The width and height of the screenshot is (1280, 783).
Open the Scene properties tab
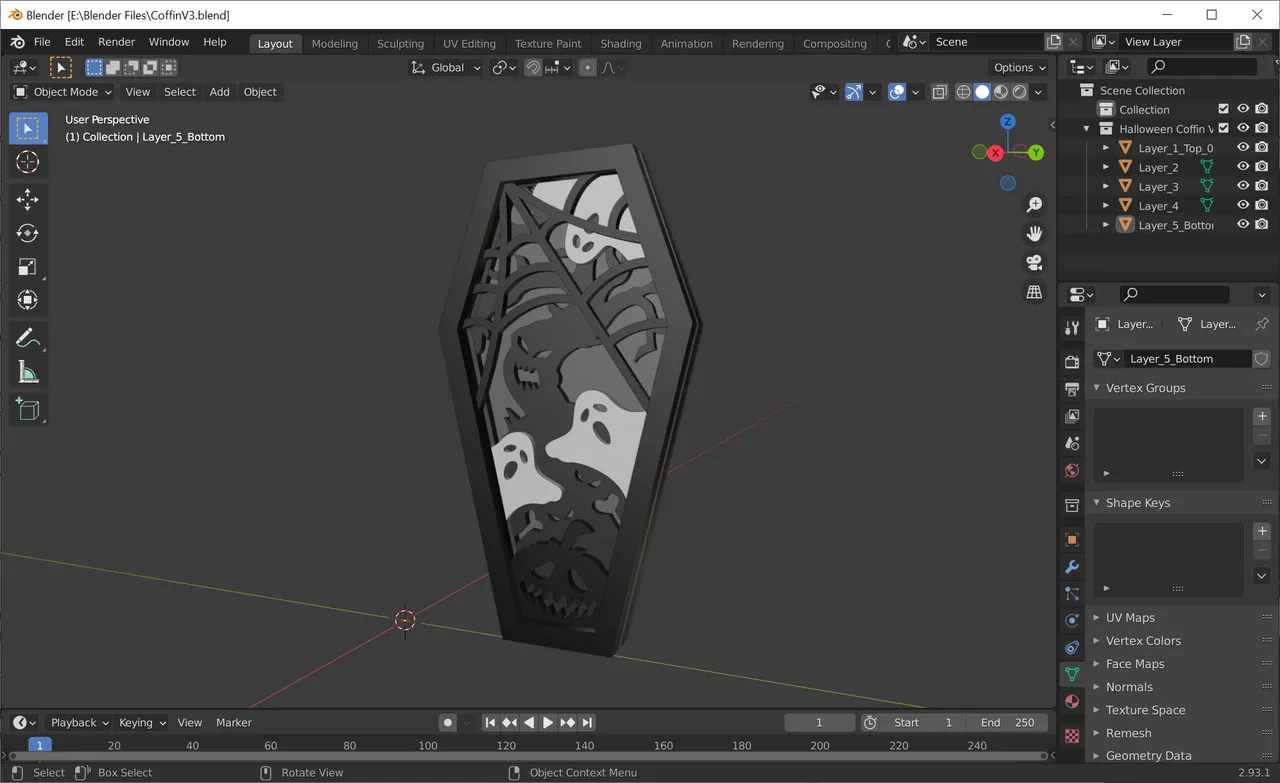tap(1072, 443)
